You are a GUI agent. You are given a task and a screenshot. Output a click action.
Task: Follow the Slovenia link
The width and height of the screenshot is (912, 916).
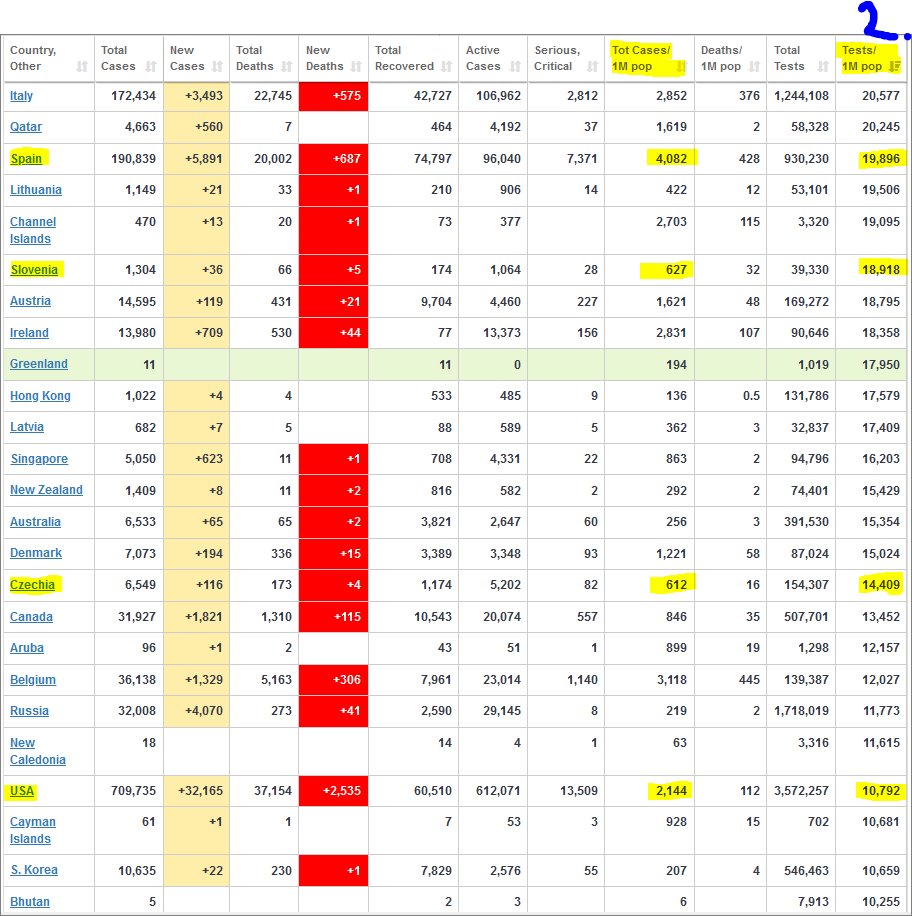point(34,269)
